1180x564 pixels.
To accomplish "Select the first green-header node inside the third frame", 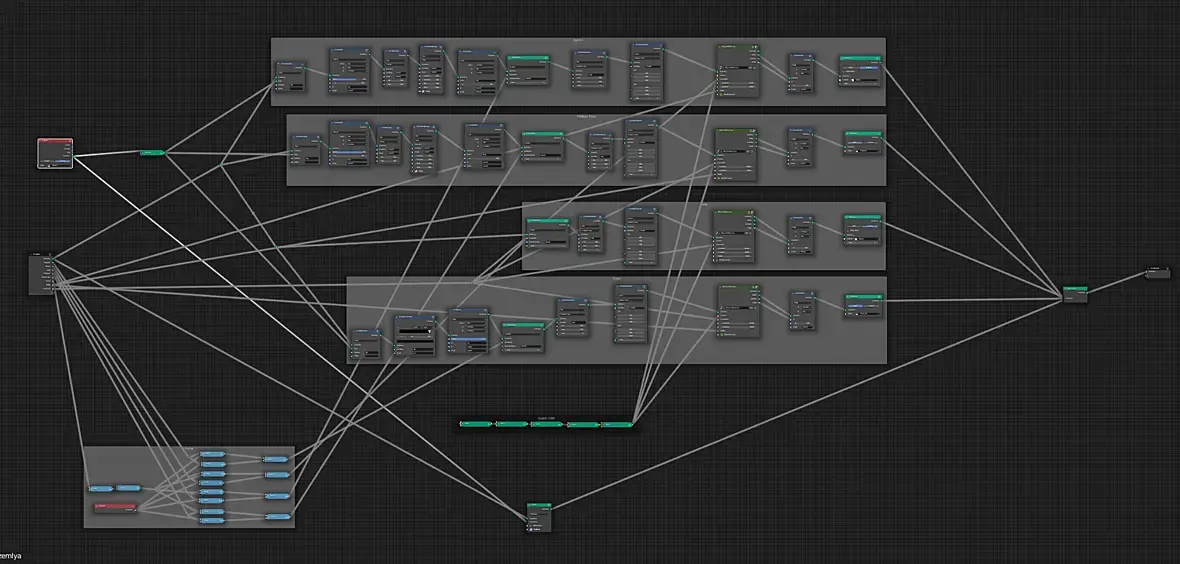I will click(x=548, y=233).
